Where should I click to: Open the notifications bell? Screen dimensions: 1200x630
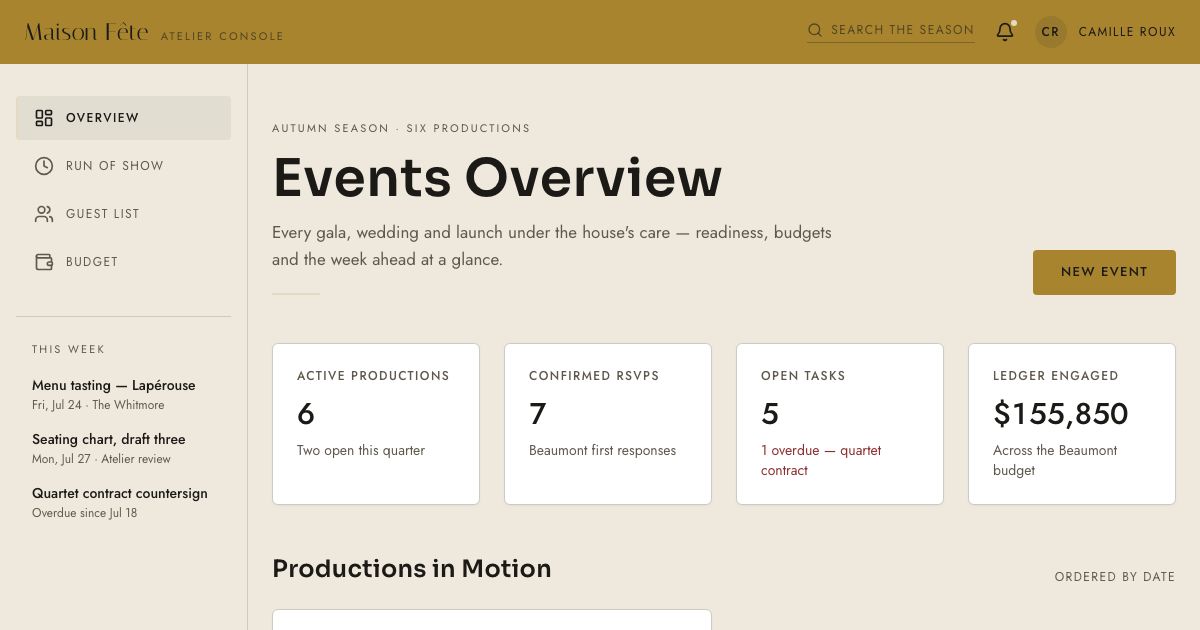(1005, 32)
